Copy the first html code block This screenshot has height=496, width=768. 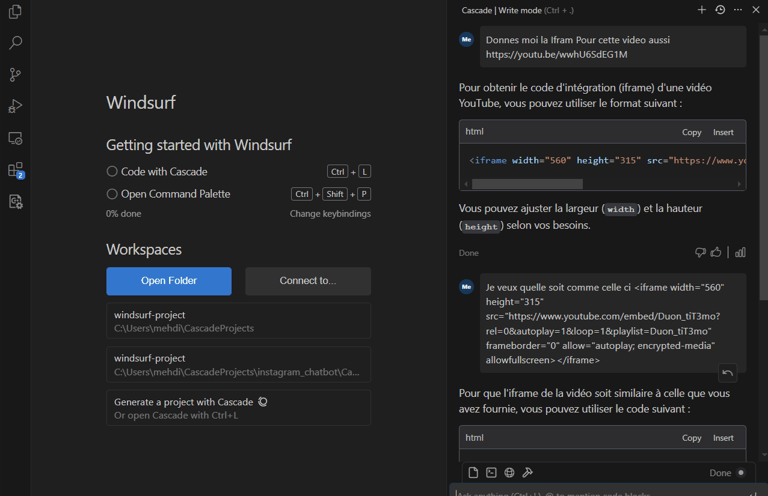coord(692,132)
